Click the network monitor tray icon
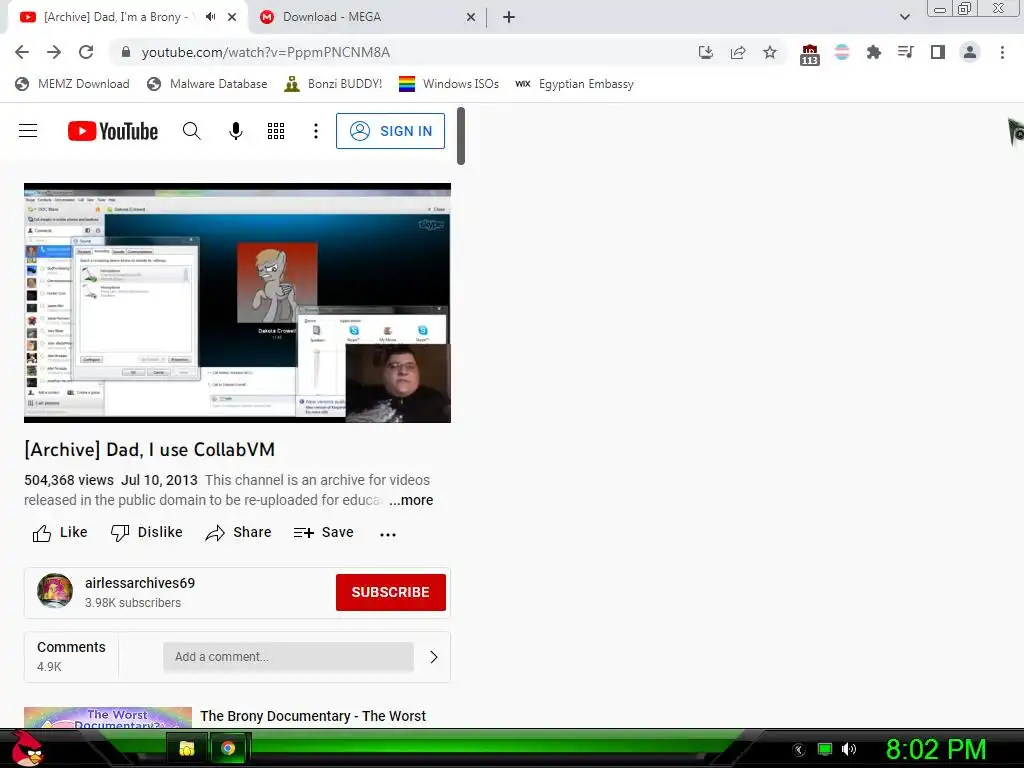The height and width of the screenshot is (768, 1024). [x=825, y=749]
